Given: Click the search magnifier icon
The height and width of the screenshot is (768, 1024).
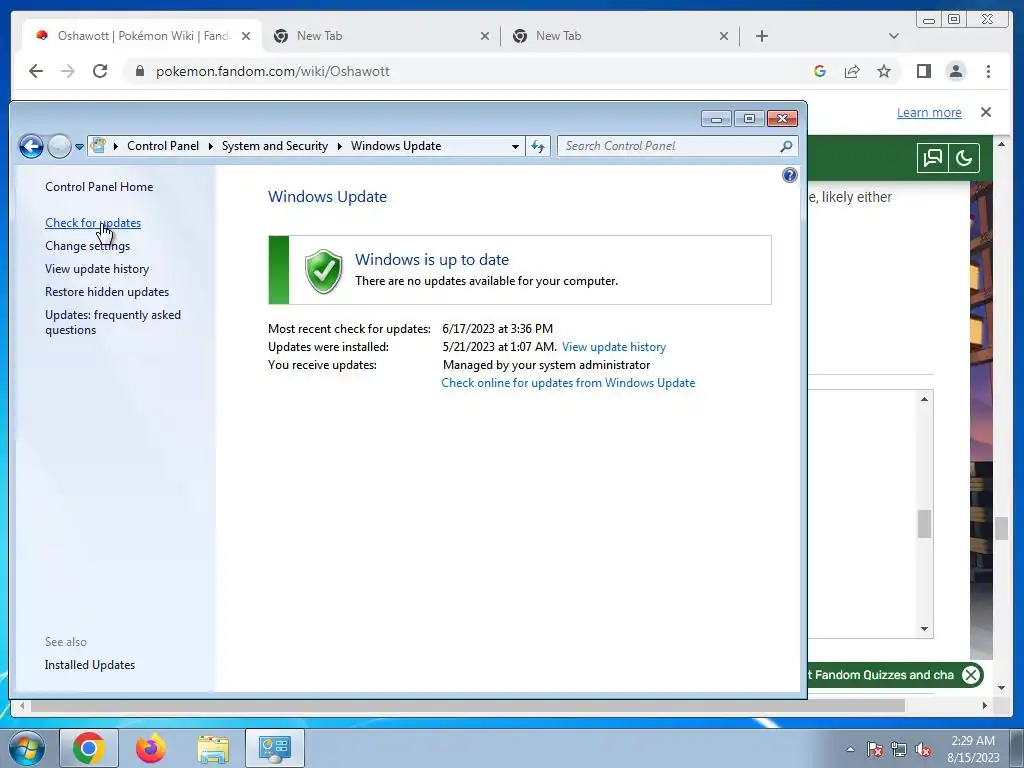Looking at the screenshot, I should [786, 146].
